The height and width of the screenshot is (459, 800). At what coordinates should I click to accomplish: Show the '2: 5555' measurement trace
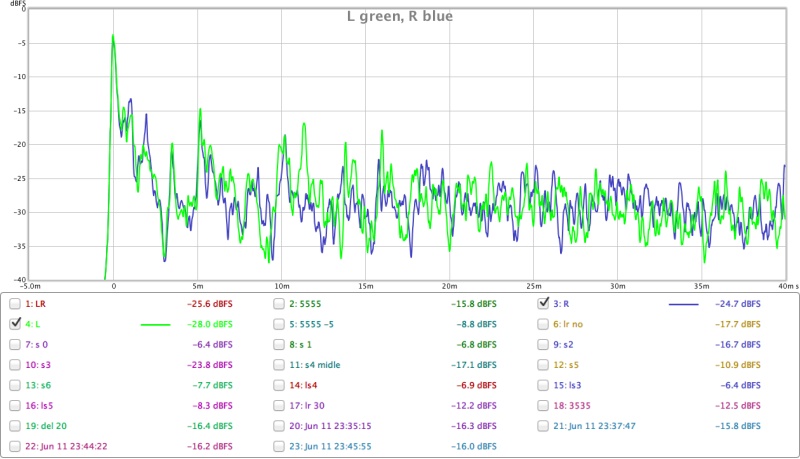click(279, 303)
